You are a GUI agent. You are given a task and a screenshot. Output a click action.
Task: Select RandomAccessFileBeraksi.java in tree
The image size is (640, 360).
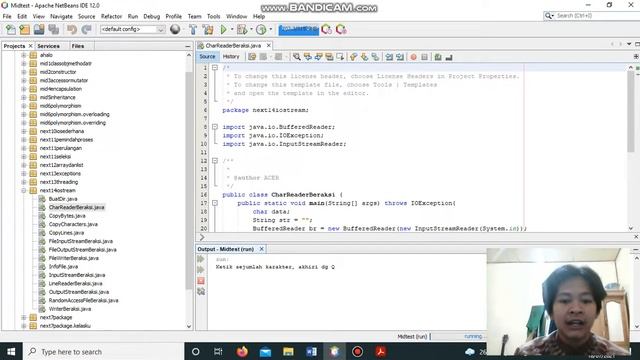83,300
